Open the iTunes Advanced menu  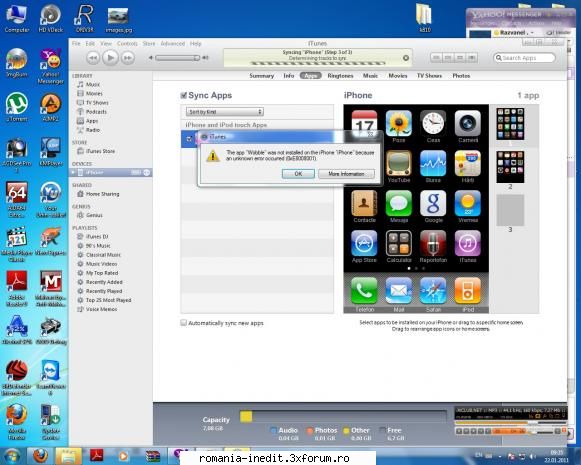[x=173, y=44]
